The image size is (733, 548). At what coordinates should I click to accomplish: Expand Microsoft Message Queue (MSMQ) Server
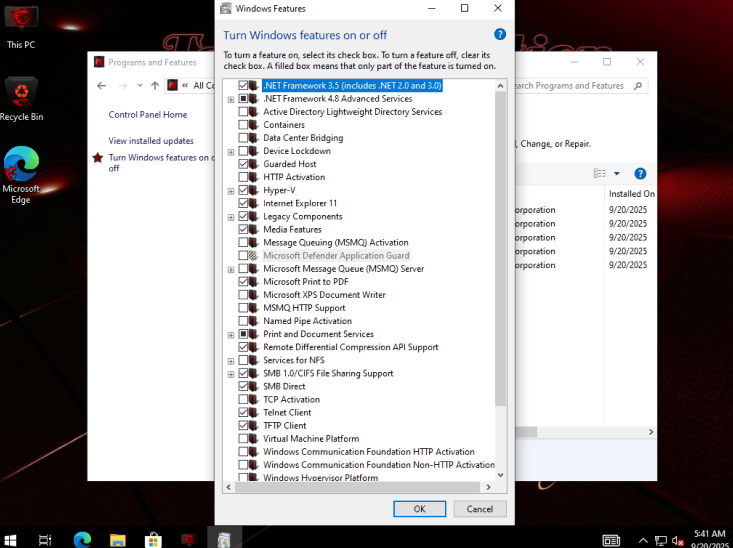[231, 269]
